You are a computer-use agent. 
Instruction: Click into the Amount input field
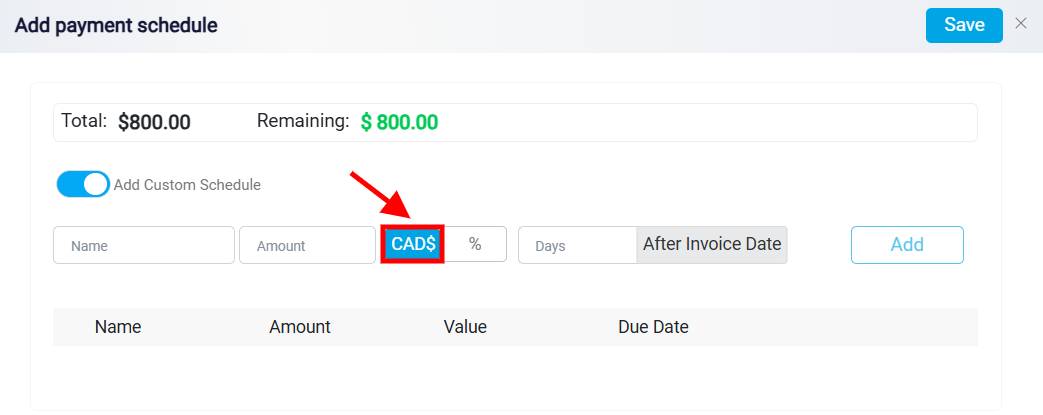click(307, 245)
